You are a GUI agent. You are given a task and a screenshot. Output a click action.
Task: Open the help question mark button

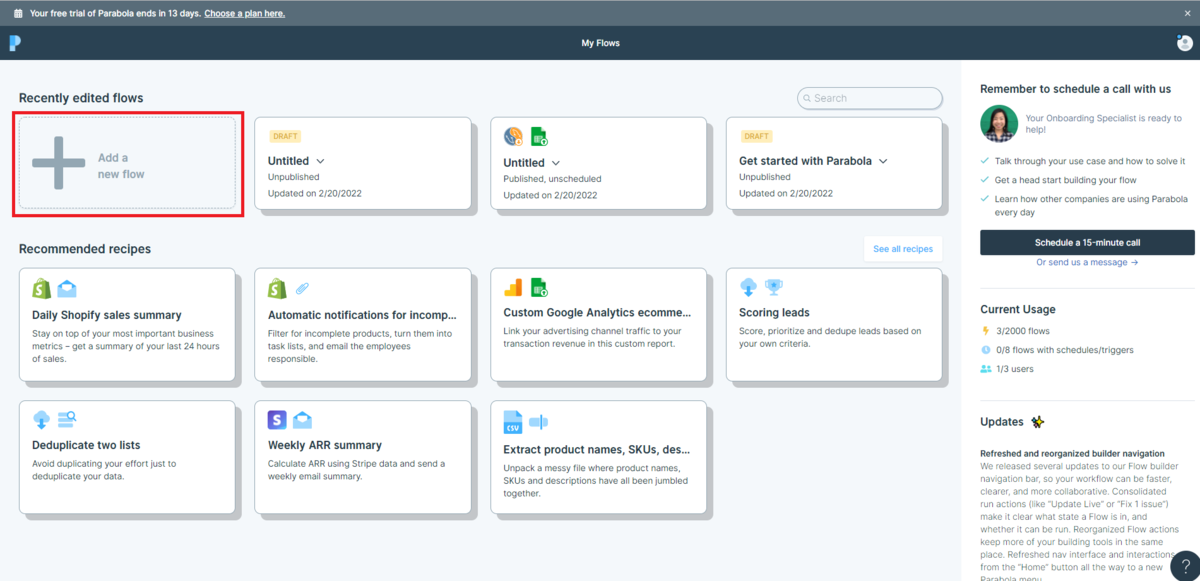point(1186,564)
